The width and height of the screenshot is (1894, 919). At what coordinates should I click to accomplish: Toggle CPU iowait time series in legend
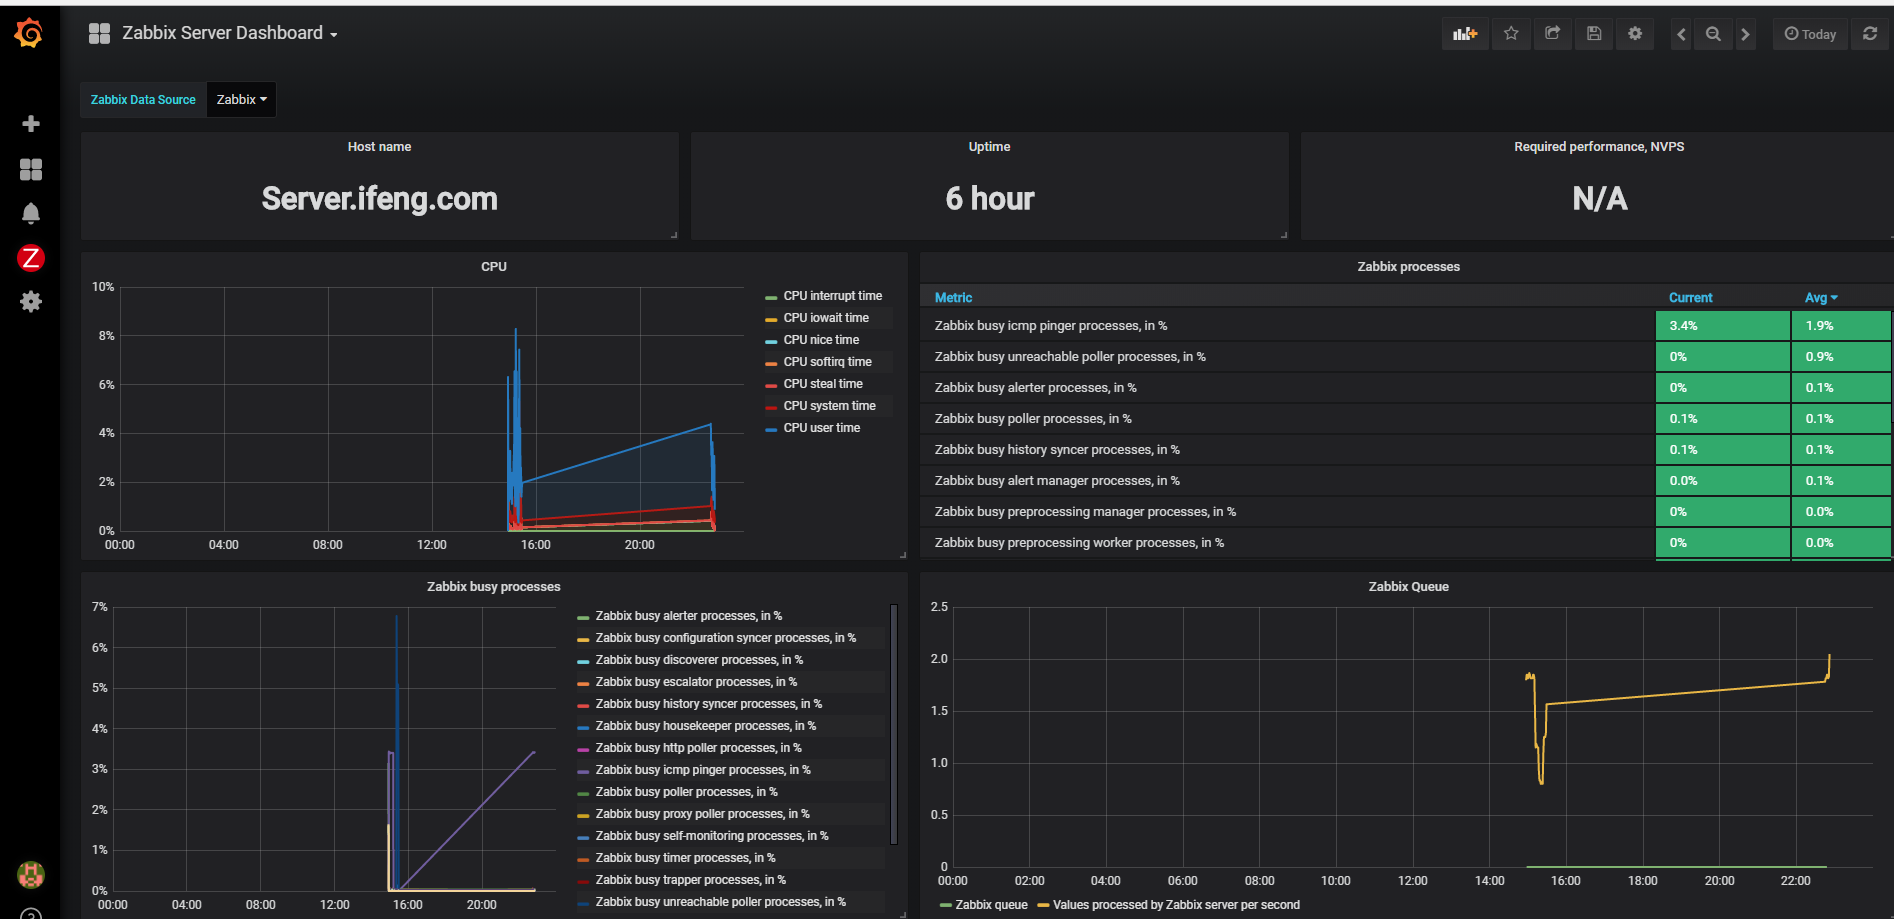click(x=826, y=318)
